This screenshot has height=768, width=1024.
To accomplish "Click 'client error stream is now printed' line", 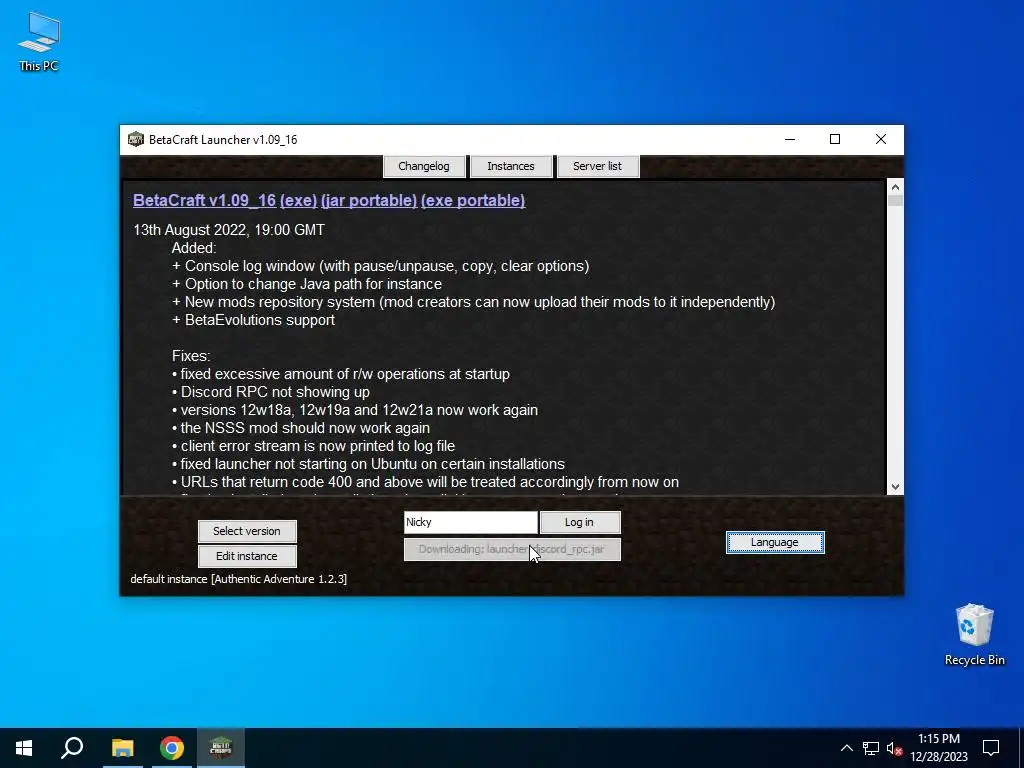I will coord(313,446).
